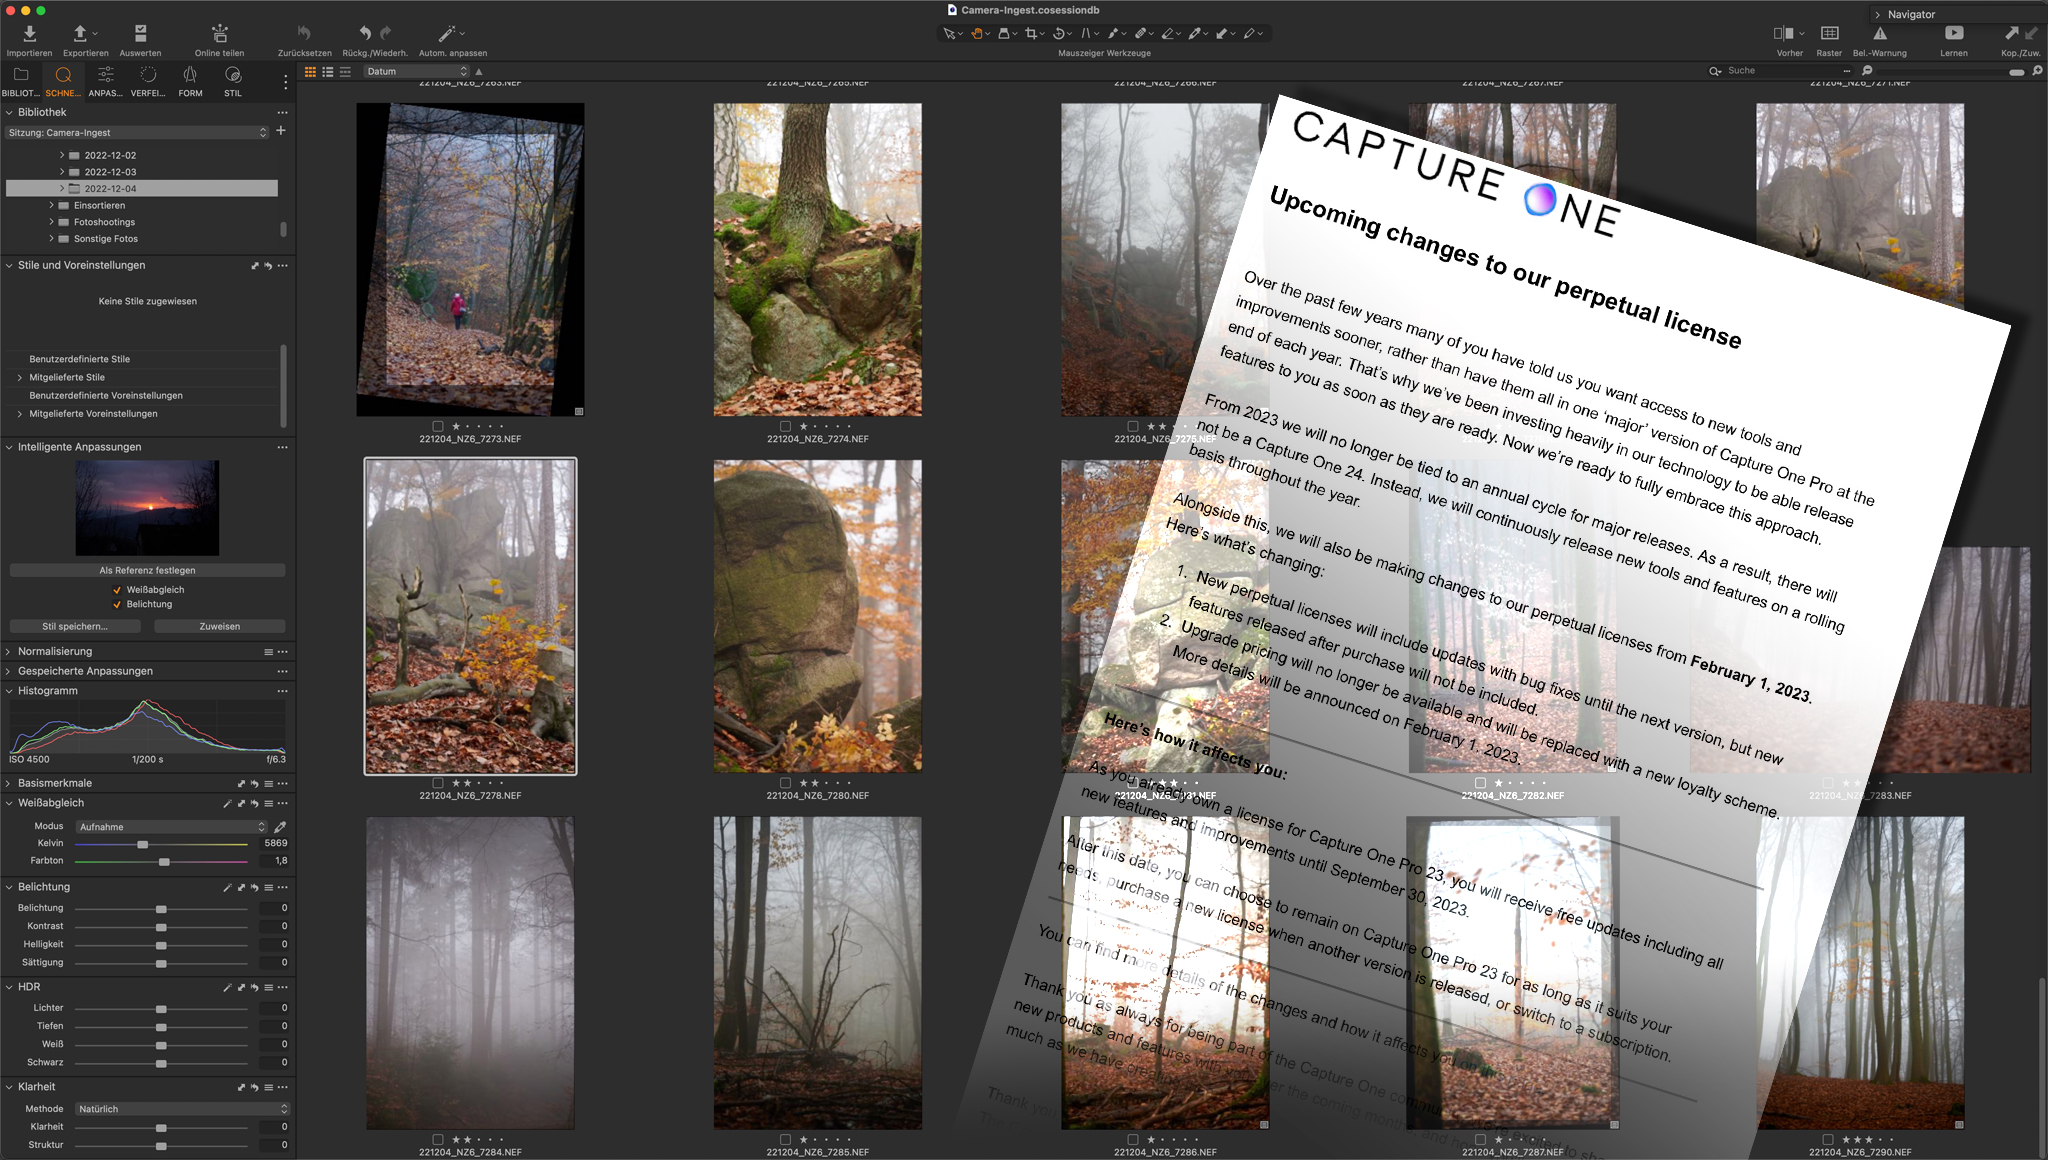Click Autom. anpassen magic wand icon
2048x1160 pixels.
[x=447, y=34]
